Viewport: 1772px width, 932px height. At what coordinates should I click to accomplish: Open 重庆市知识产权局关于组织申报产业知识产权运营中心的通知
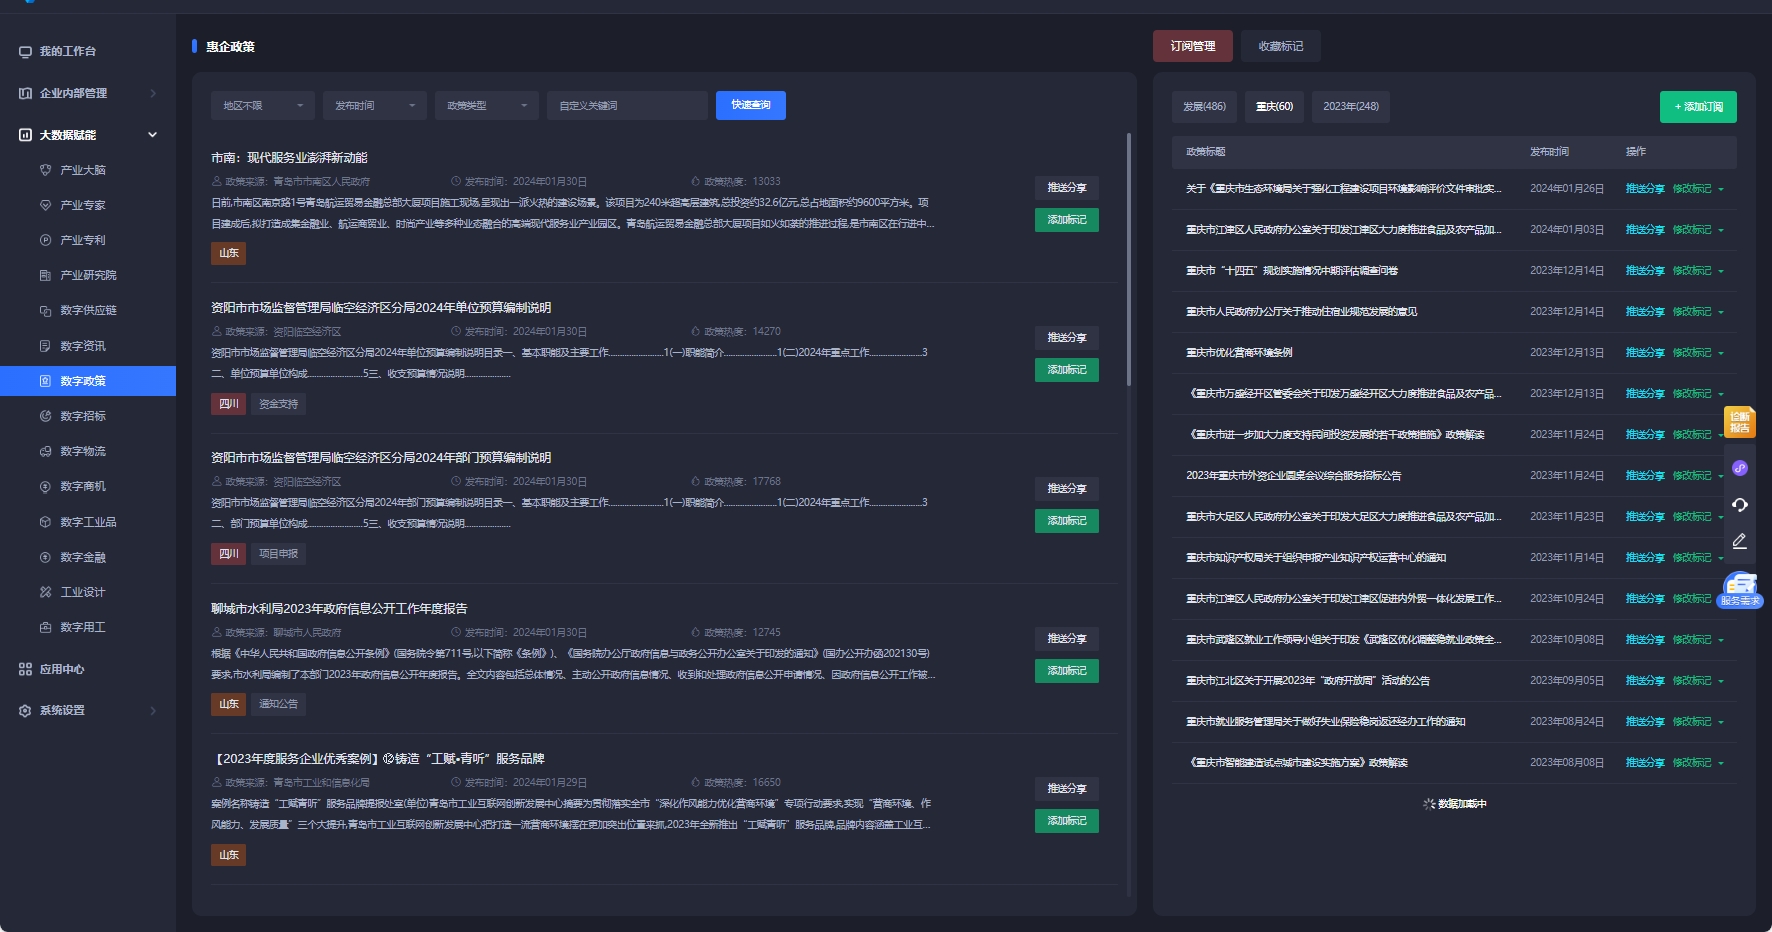click(1316, 558)
